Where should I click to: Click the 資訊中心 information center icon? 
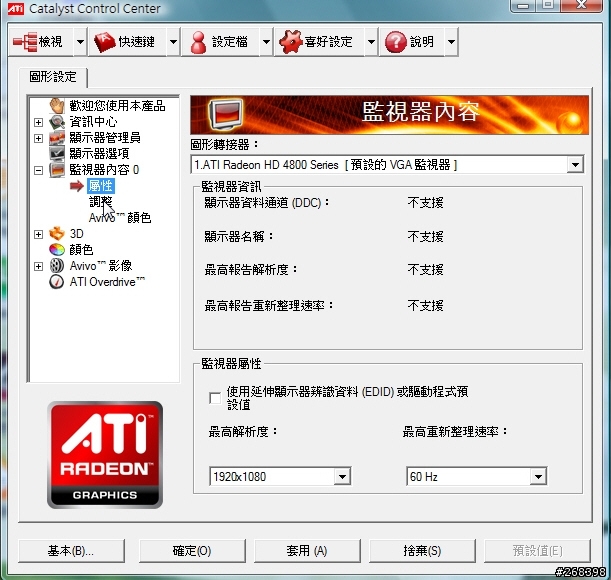click(x=57, y=122)
